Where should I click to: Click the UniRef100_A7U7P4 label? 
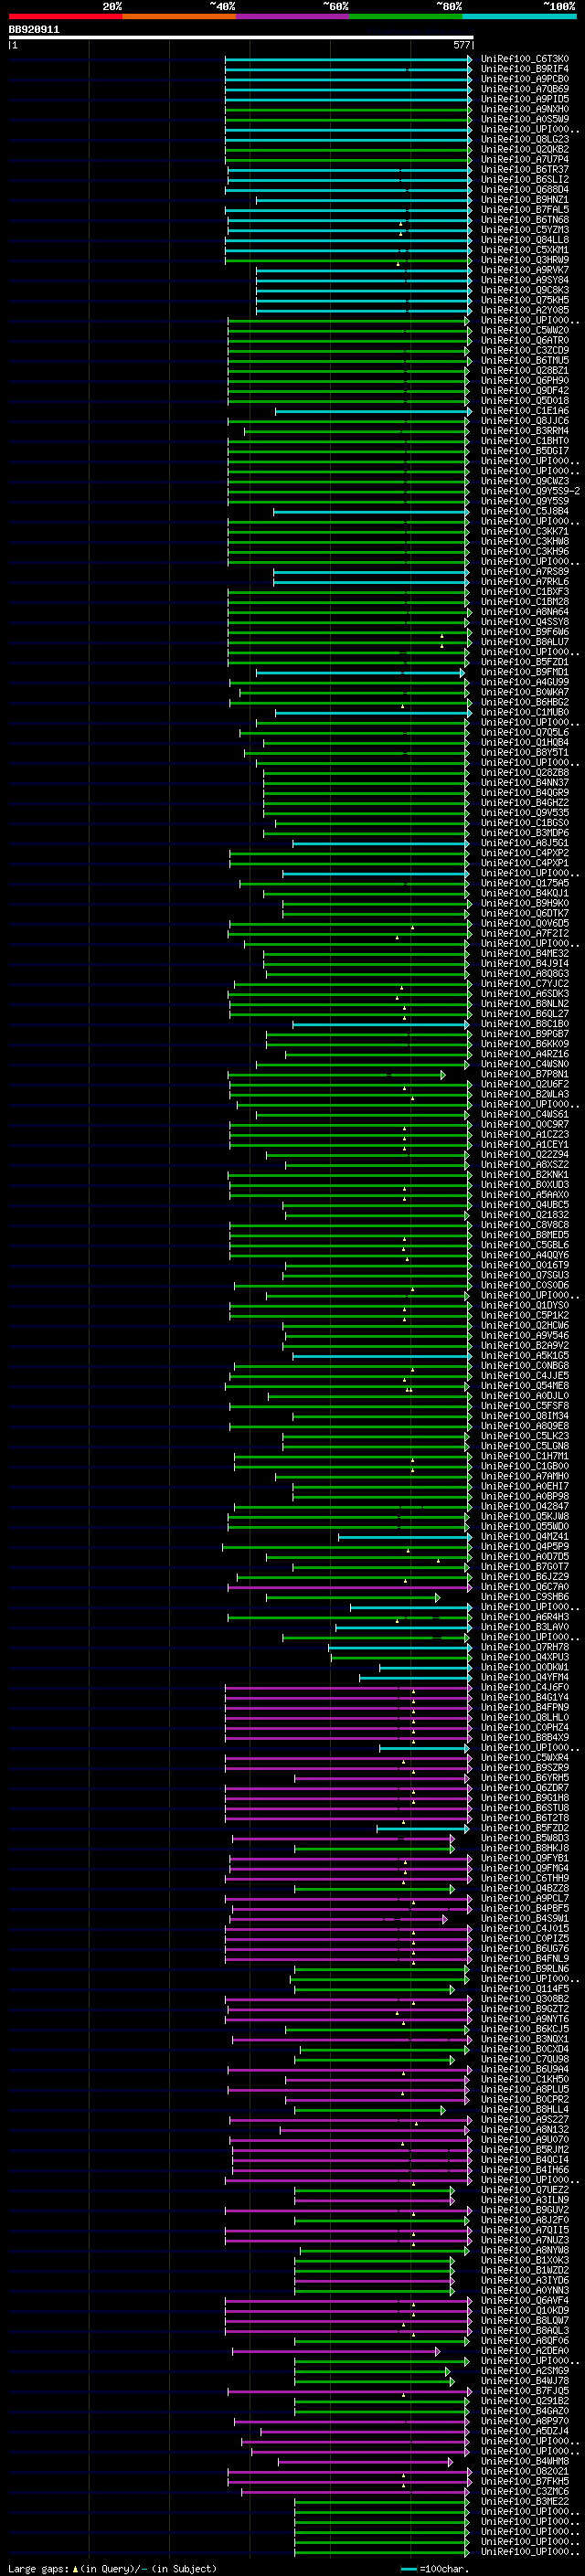pyautogui.click(x=525, y=160)
